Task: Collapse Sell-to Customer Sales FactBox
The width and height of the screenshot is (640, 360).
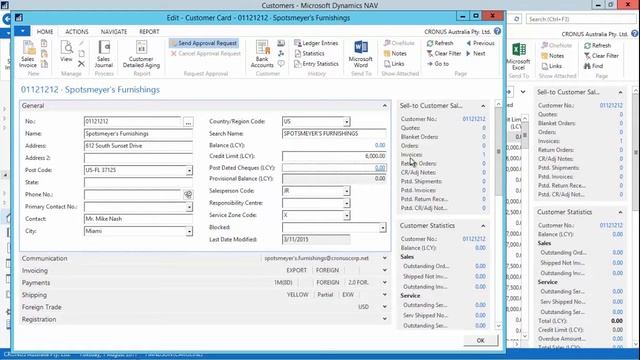Action: tap(483, 106)
